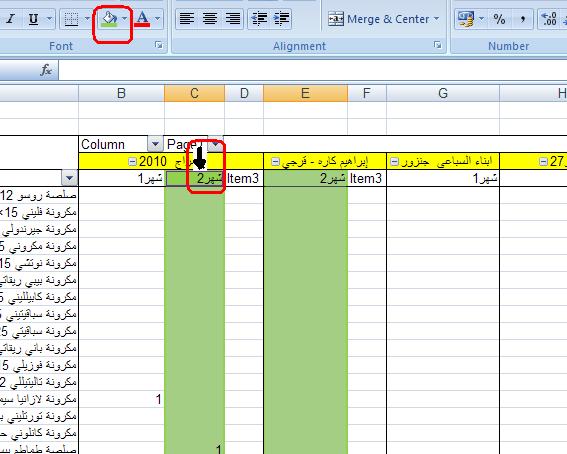Align text to the right
567x454 pixels.
coord(233,19)
